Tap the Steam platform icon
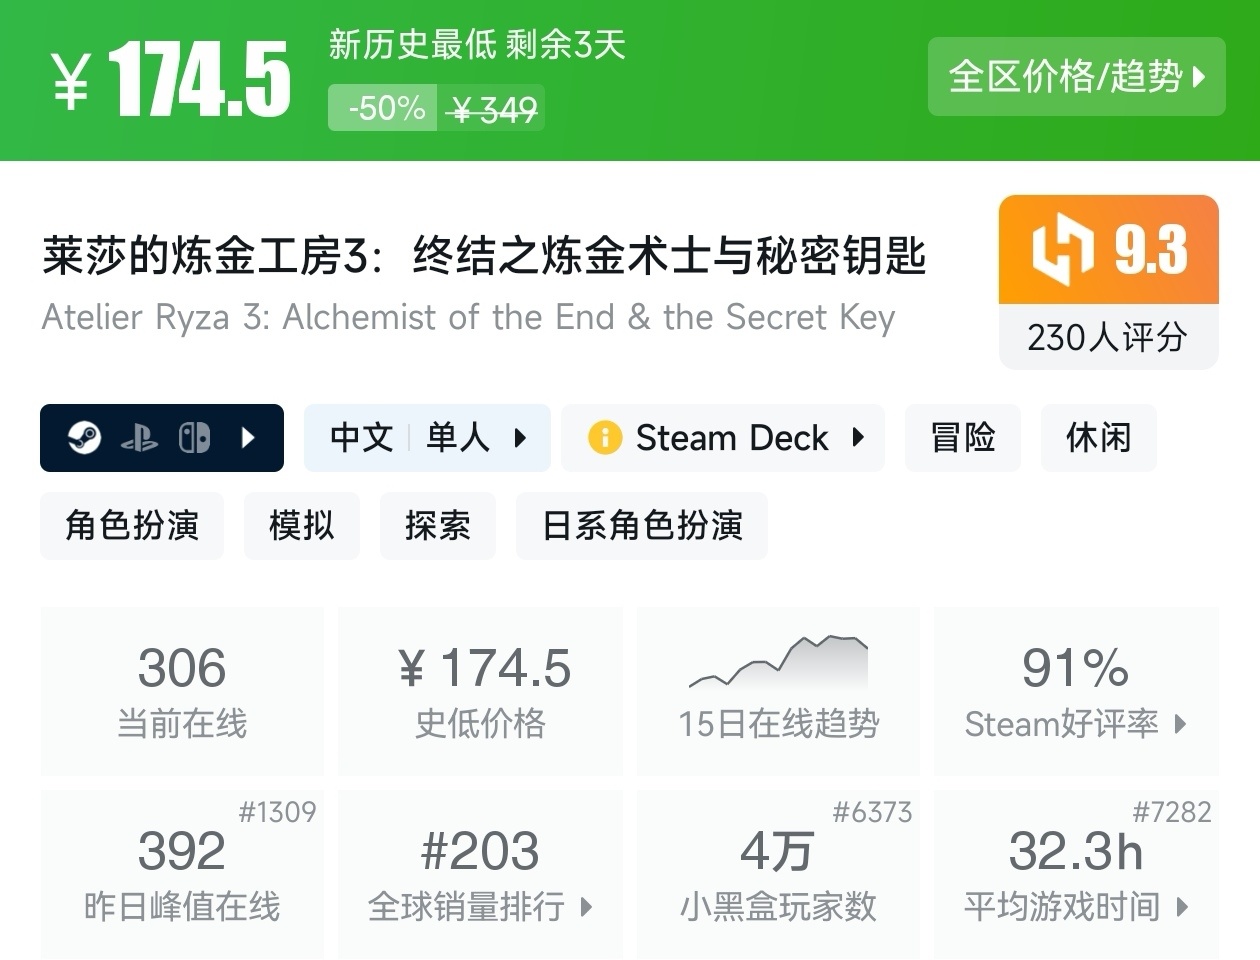This screenshot has height=960, width=1260. pos(85,438)
